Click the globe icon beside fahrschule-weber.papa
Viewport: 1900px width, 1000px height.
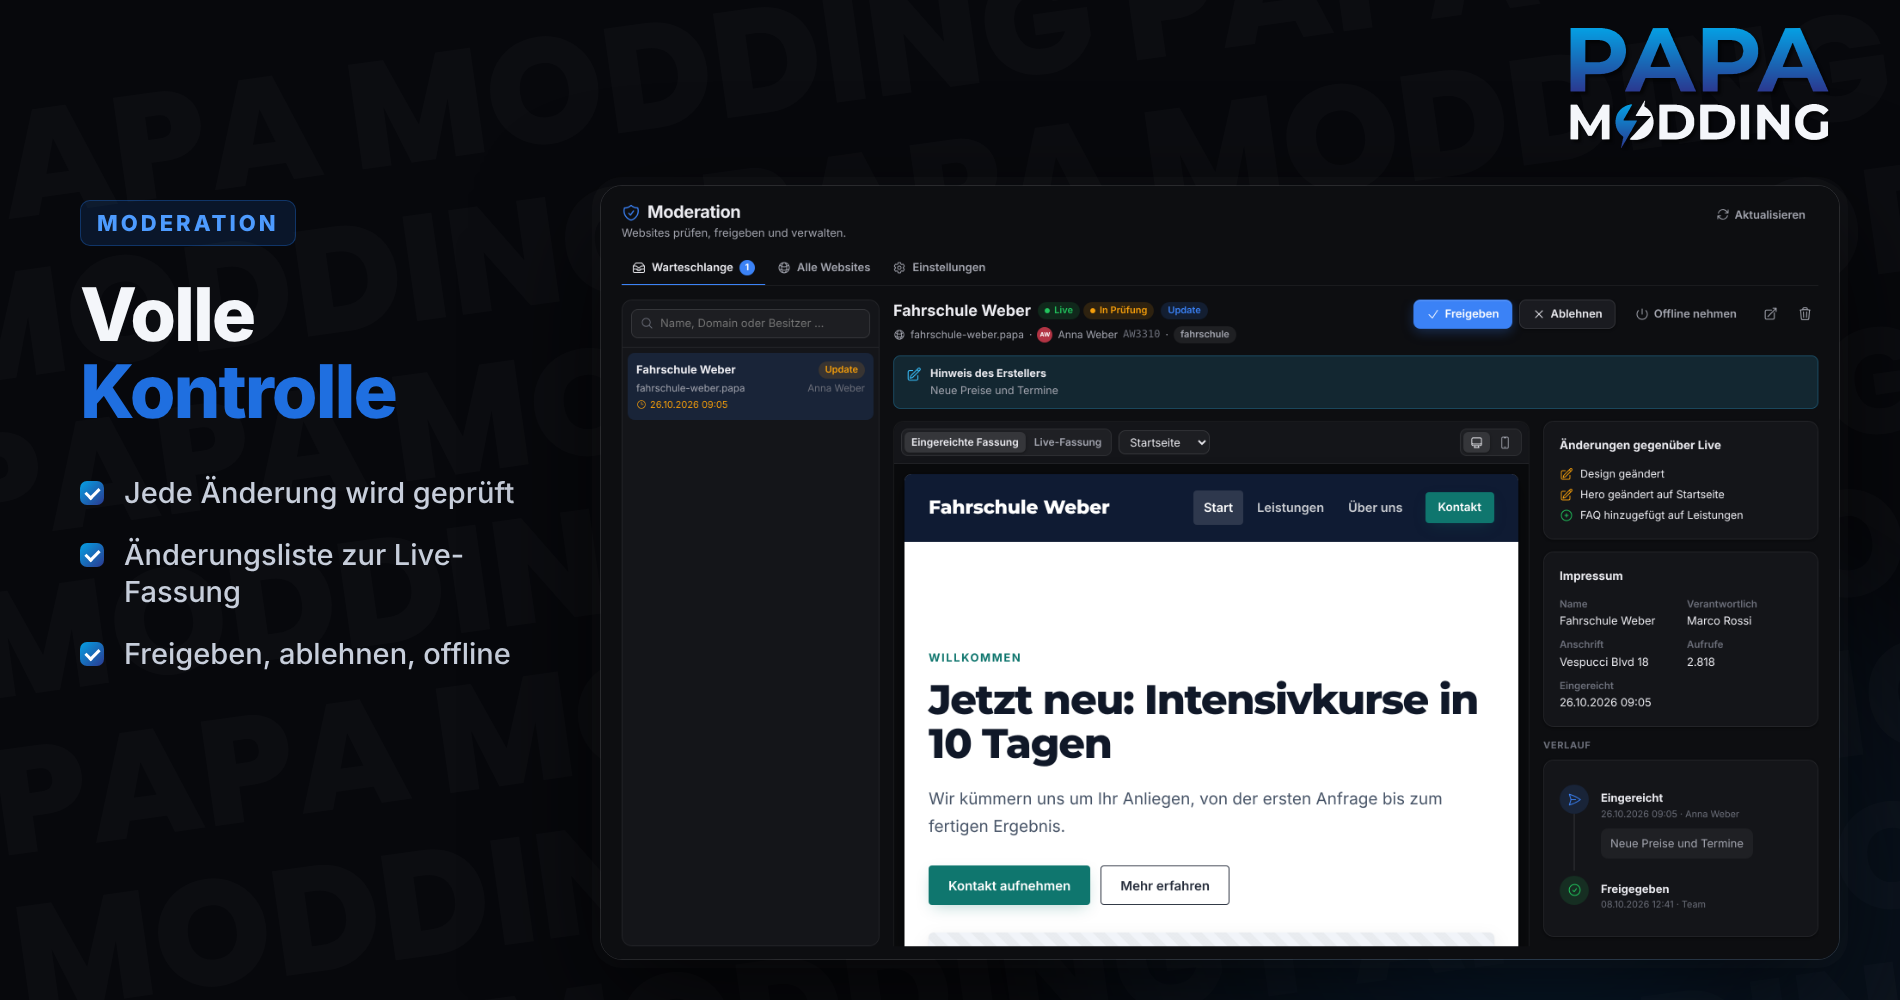(x=899, y=335)
